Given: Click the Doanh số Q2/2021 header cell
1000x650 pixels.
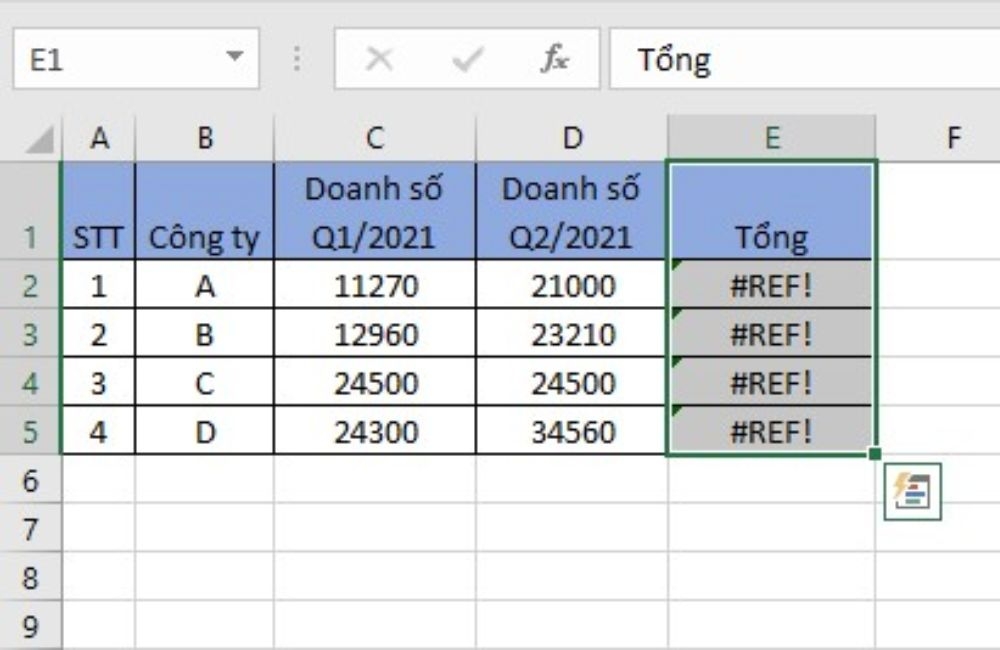Looking at the screenshot, I should coord(572,211).
